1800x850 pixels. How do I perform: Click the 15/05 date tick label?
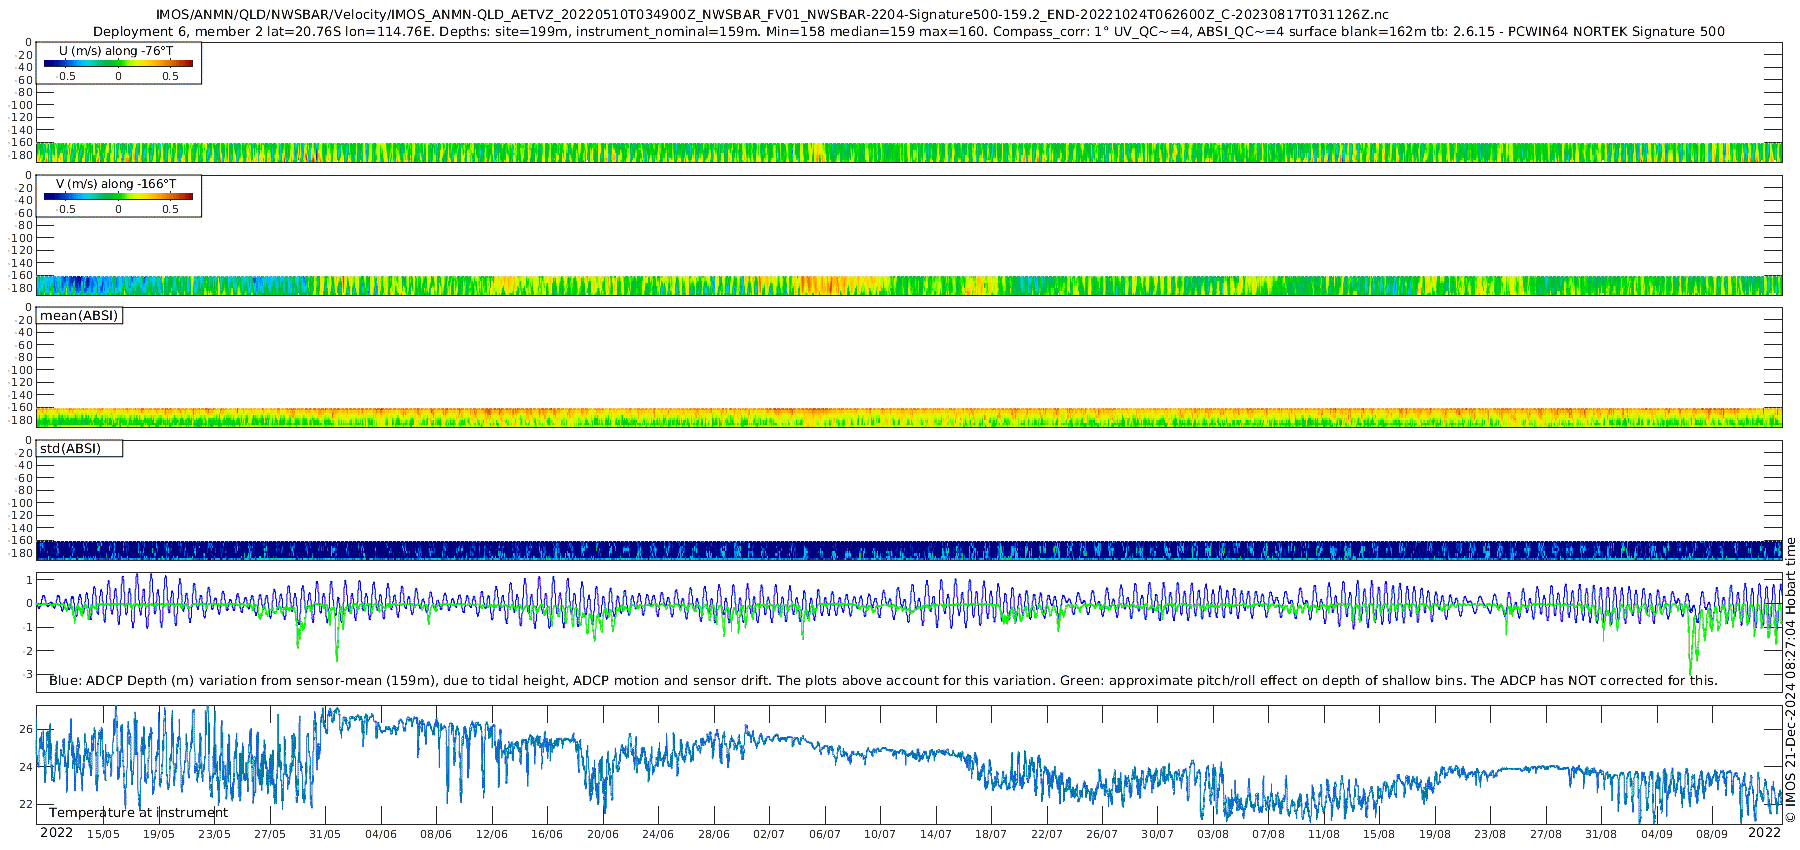point(103,834)
